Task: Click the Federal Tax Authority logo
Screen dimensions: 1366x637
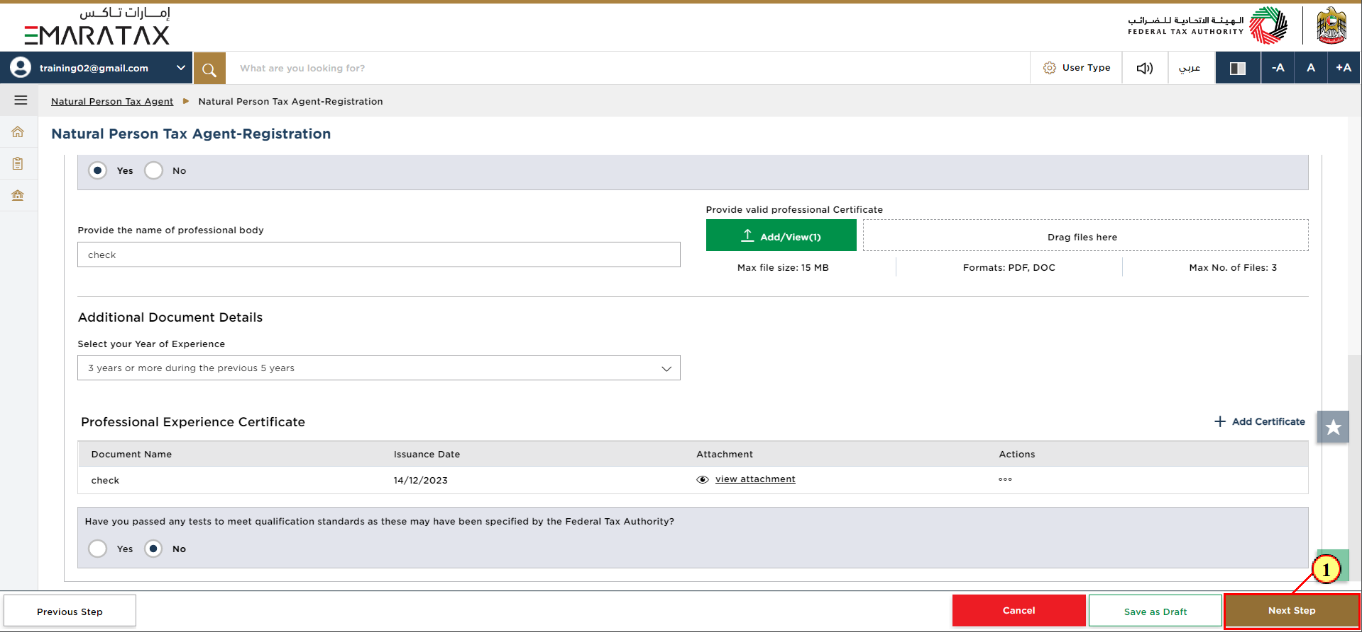Action: (x=1208, y=26)
